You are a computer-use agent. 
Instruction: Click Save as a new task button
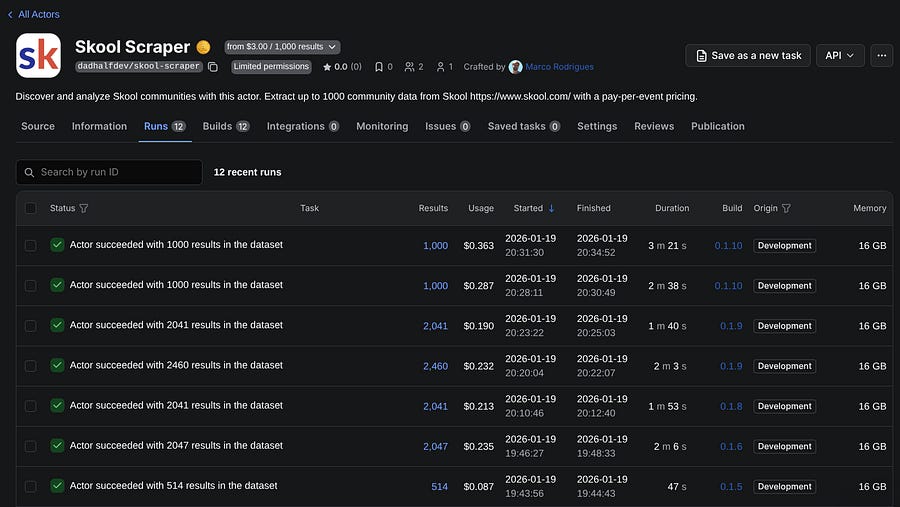click(x=748, y=56)
